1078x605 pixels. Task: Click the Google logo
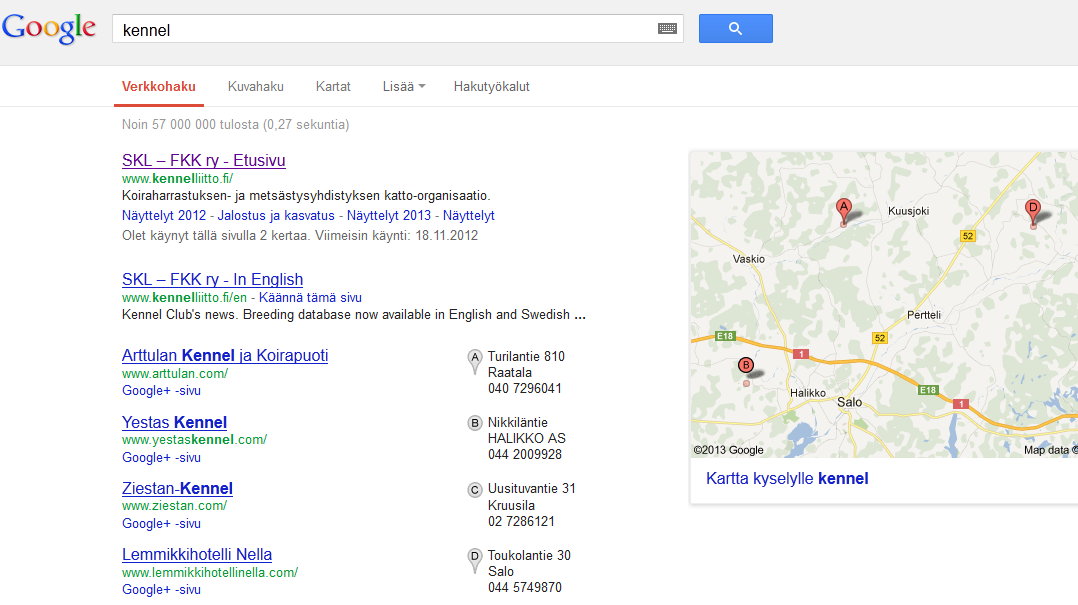tap(49, 28)
